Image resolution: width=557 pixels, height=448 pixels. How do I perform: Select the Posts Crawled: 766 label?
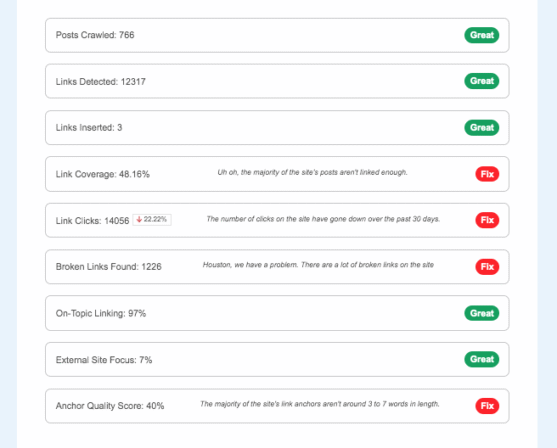pos(95,35)
